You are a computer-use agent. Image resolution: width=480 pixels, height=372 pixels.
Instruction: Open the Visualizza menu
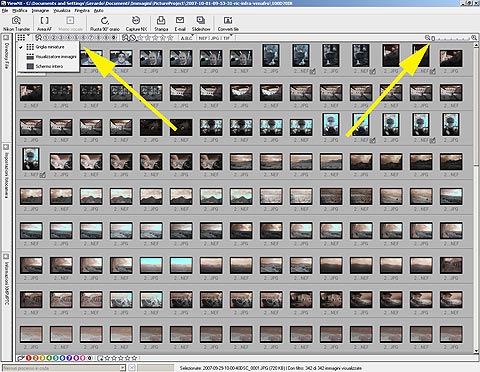[x=62, y=11]
